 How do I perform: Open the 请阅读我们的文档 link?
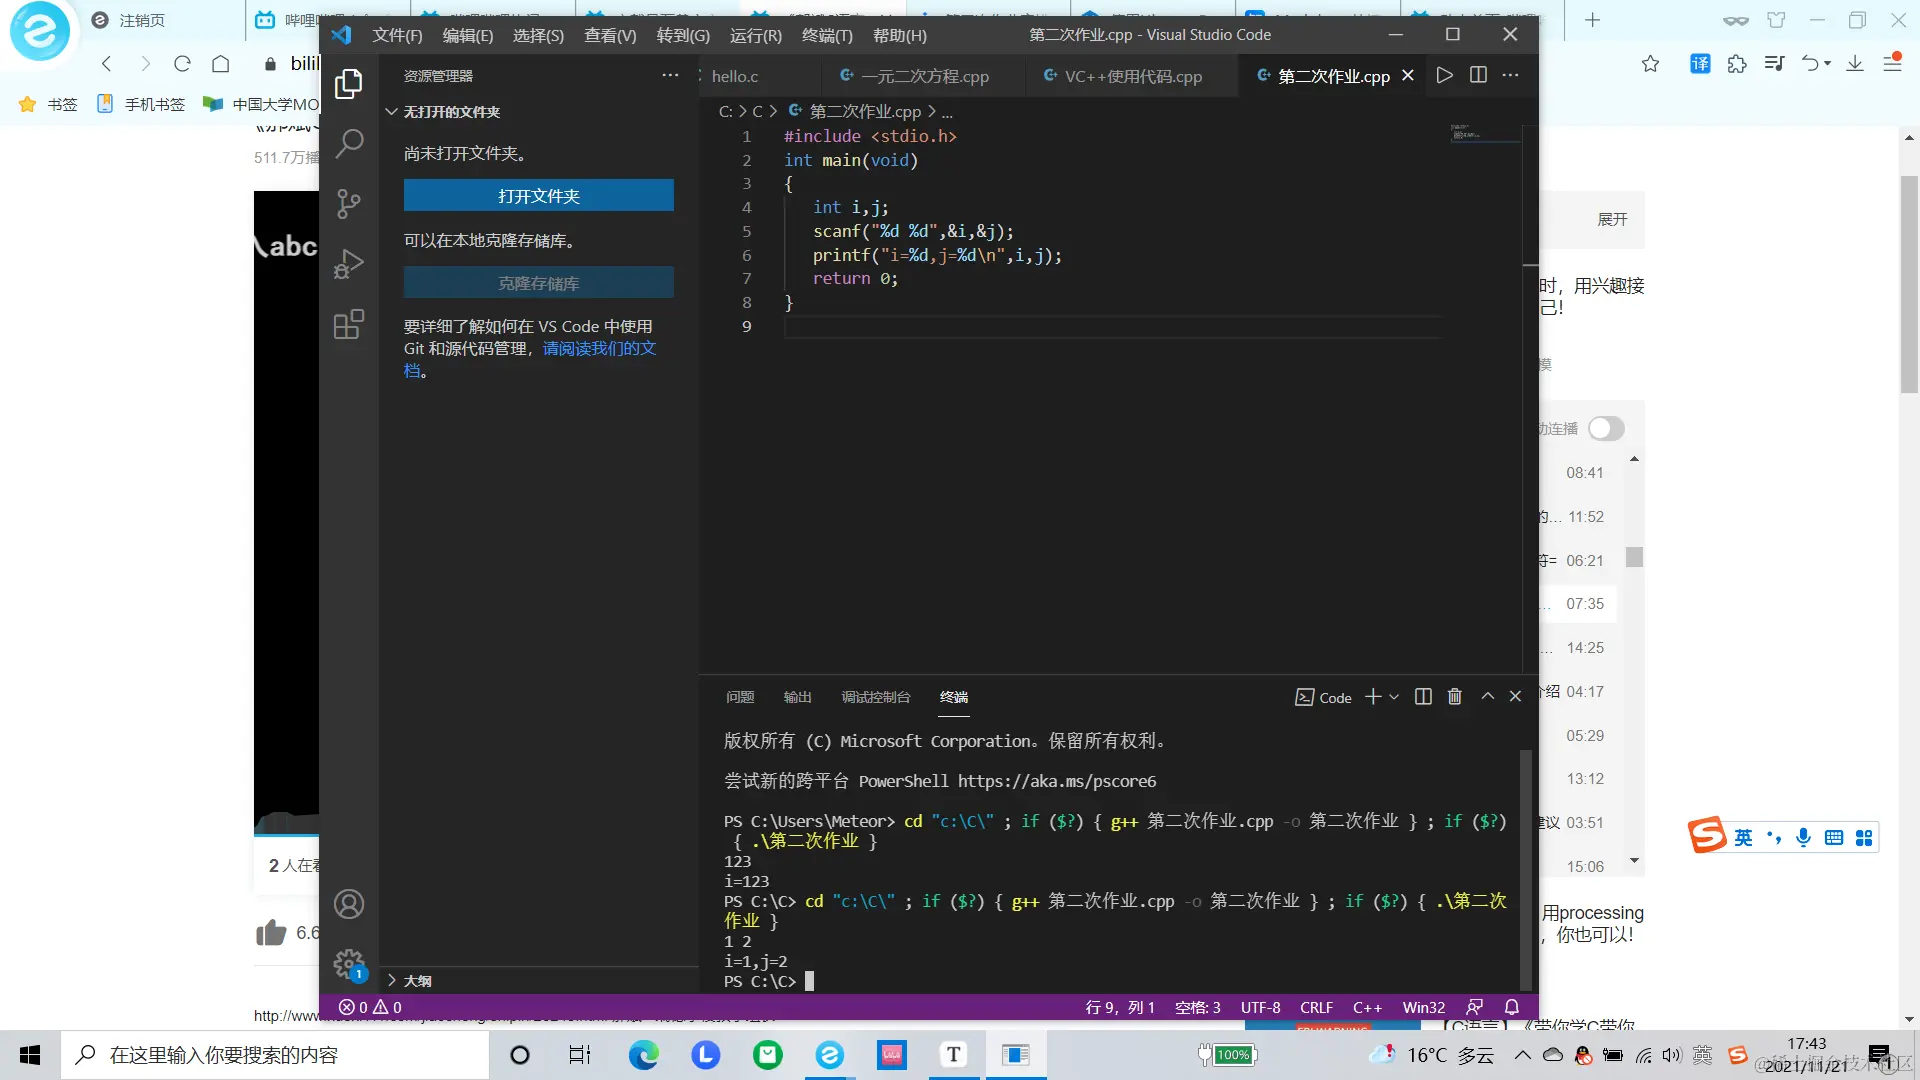click(599, 348)
